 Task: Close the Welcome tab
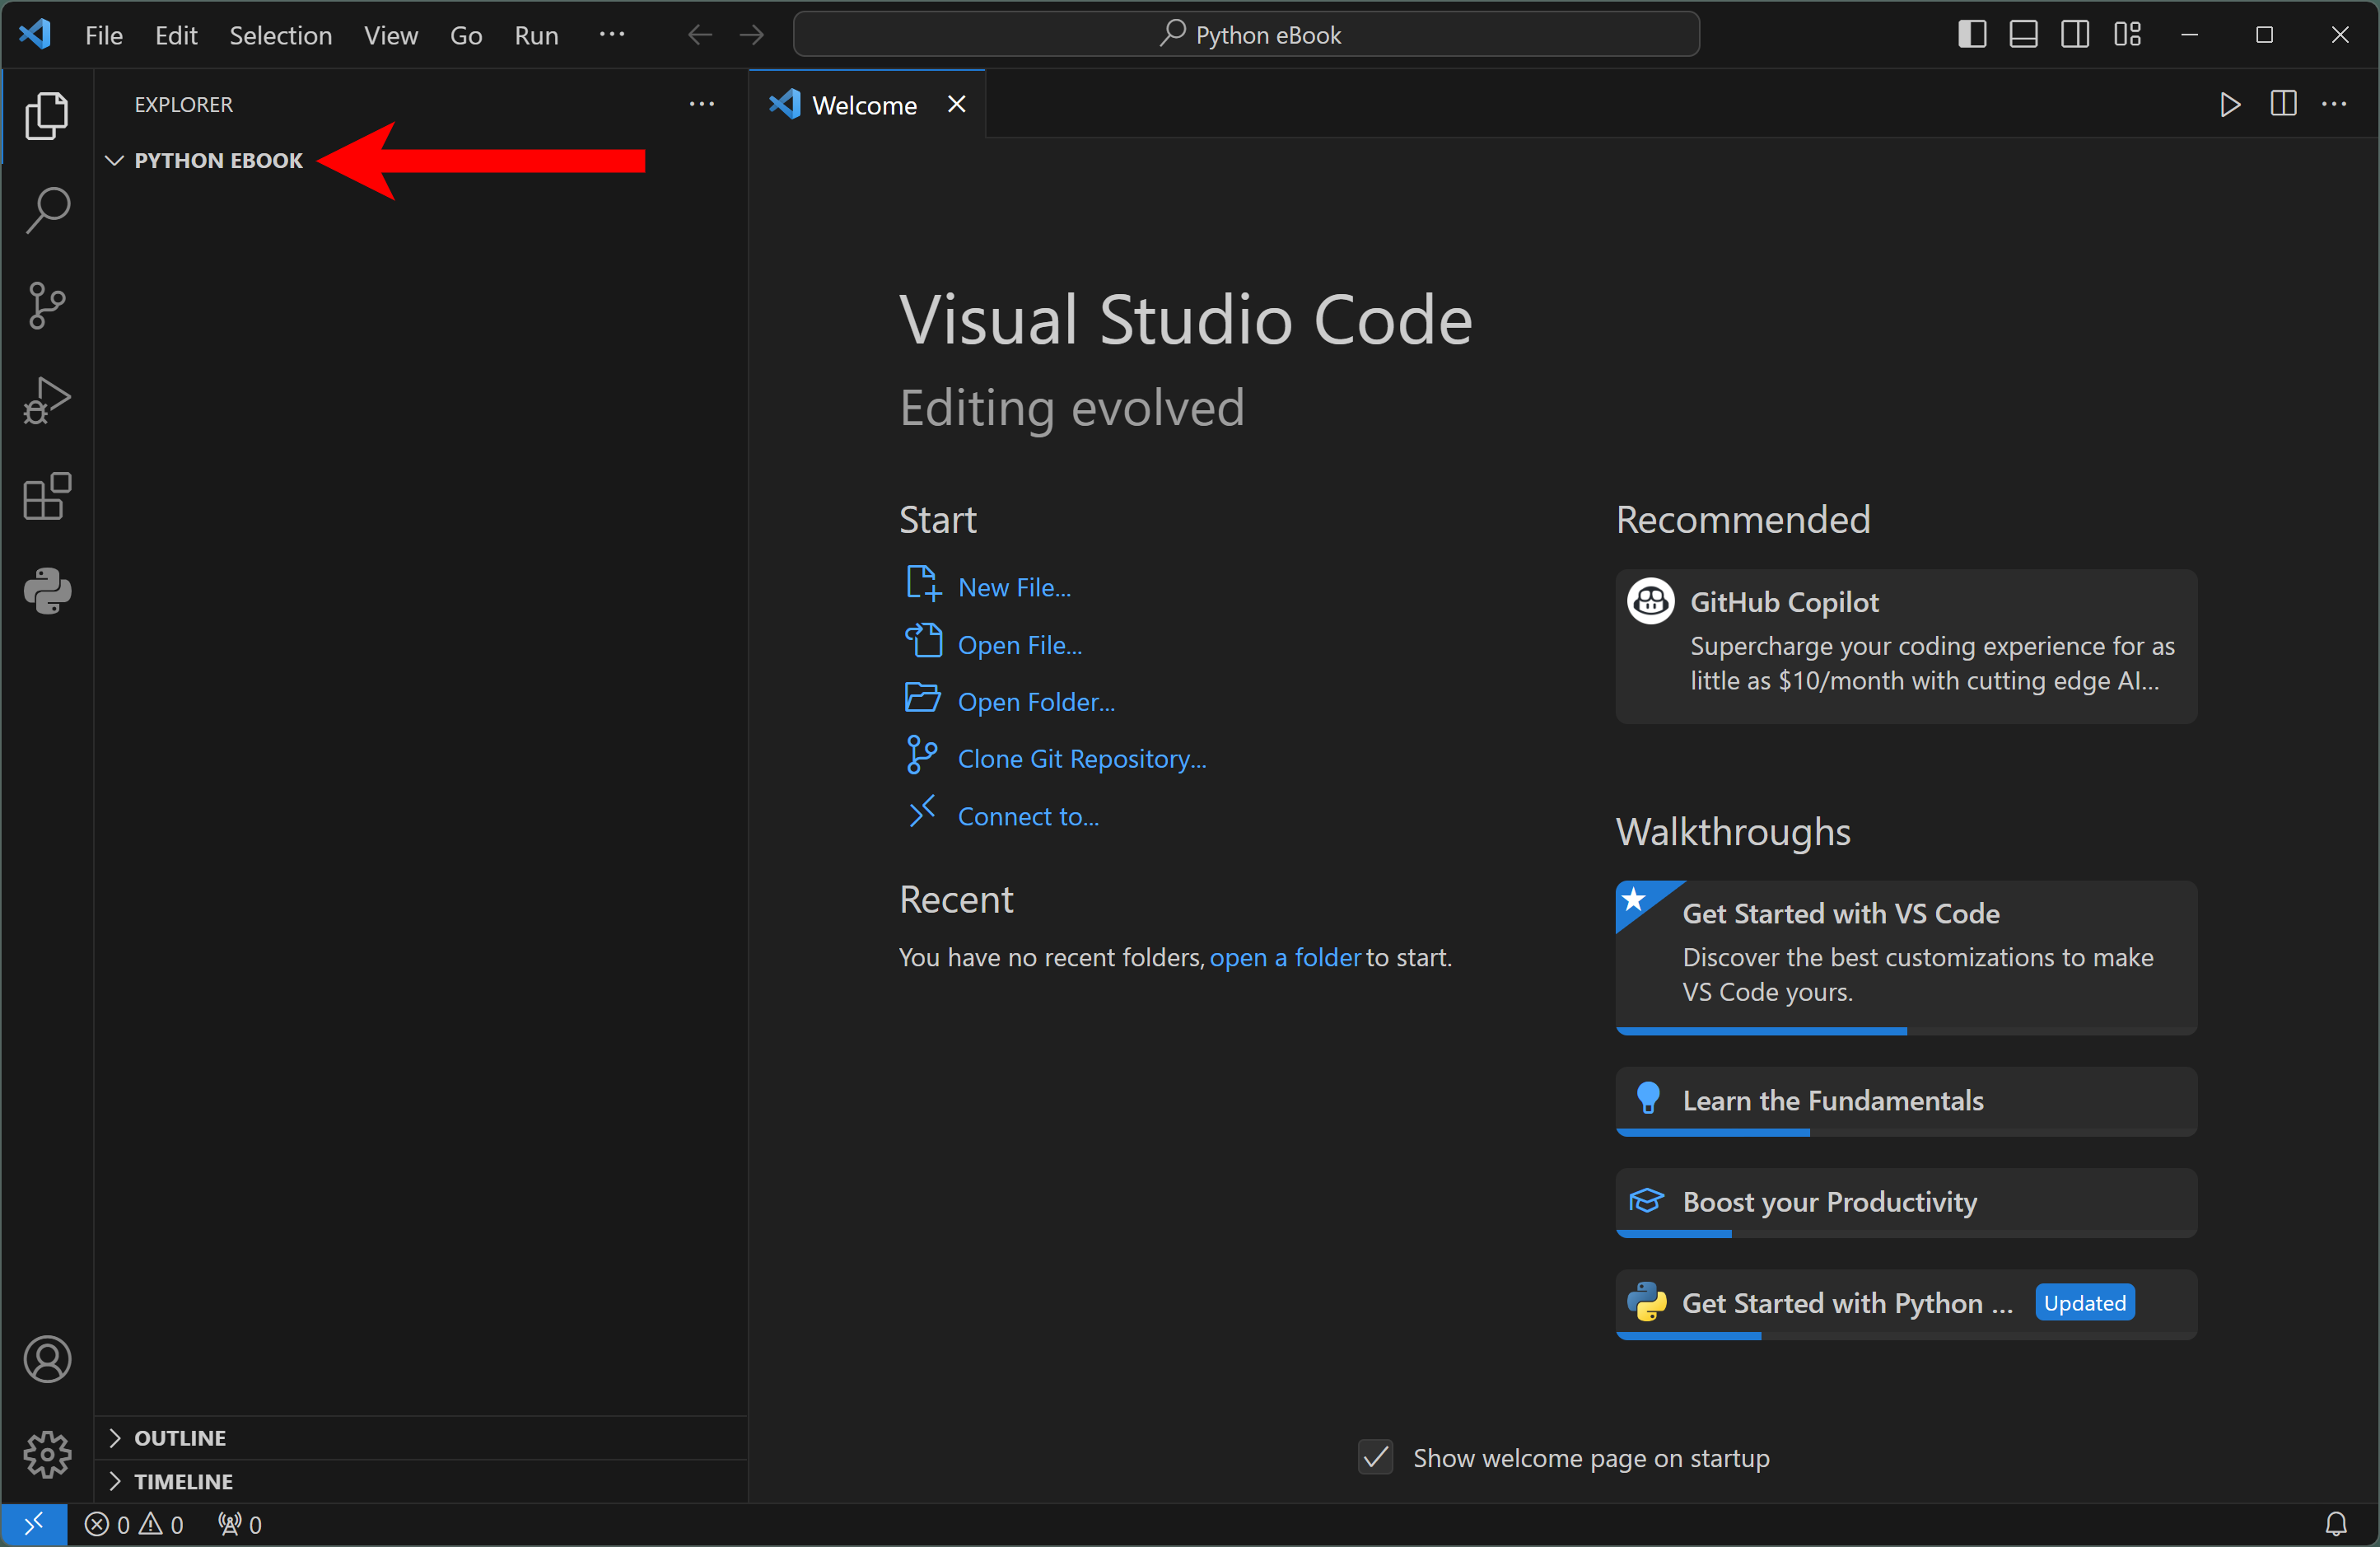957,104
